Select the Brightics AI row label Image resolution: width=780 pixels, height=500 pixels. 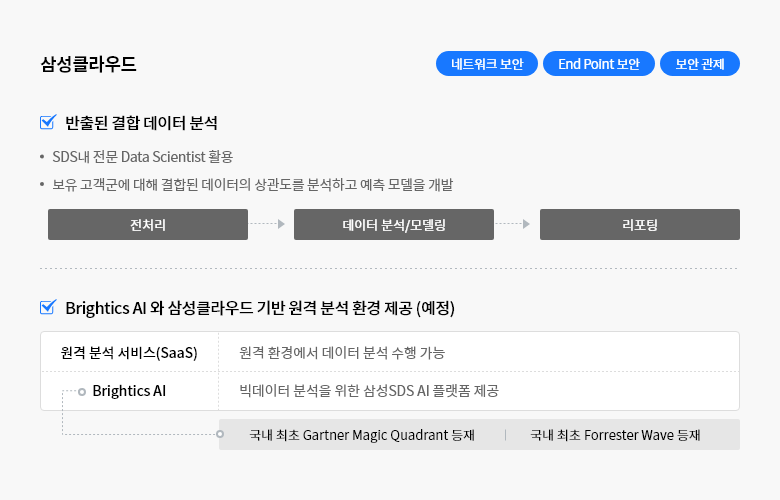point(129,391)
